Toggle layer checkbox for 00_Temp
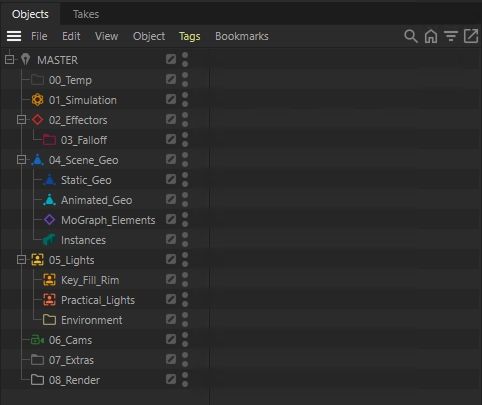 (171, 79)
